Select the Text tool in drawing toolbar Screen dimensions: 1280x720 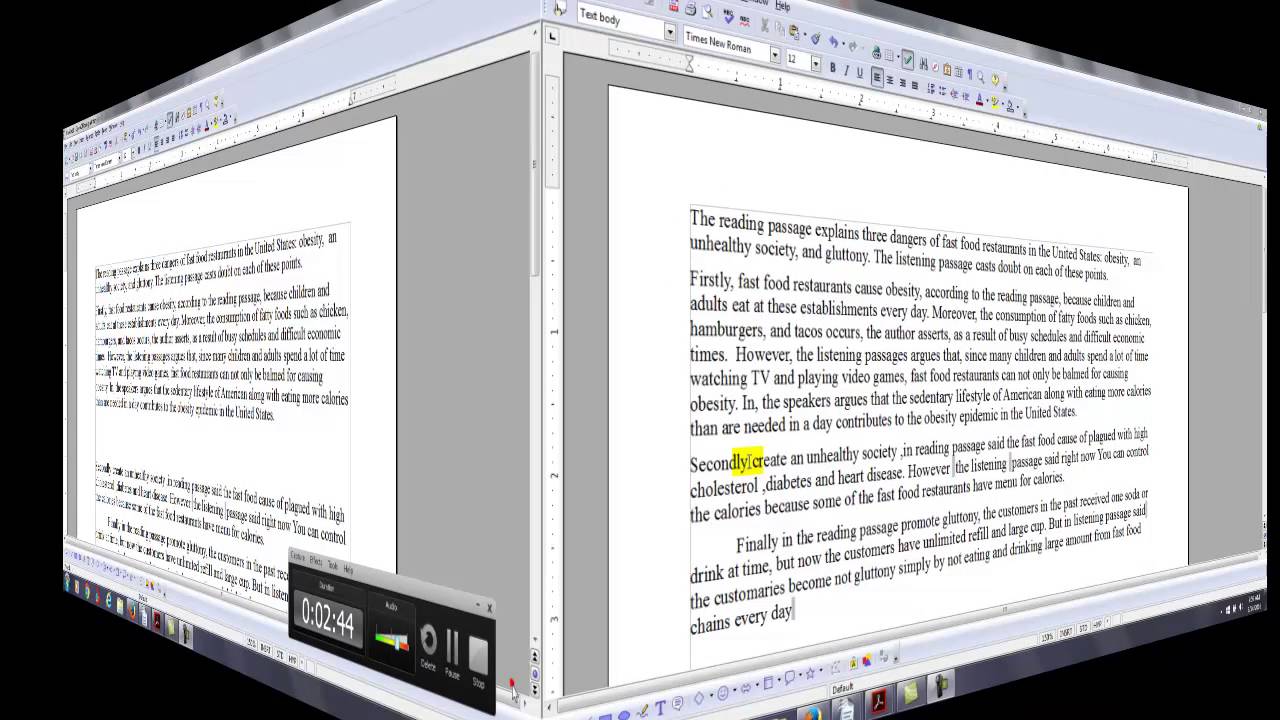(x=661, y=709)
